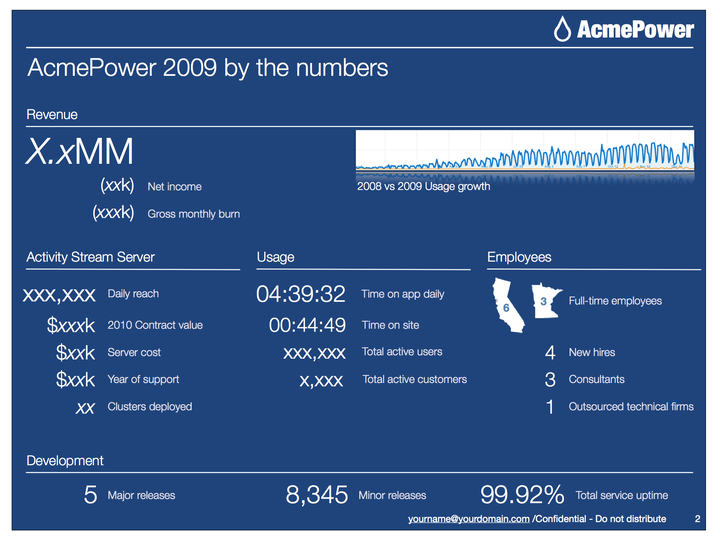This screenshot has height=546, width=720.
Task: Select the Net income label
Action: click(174, 186)
